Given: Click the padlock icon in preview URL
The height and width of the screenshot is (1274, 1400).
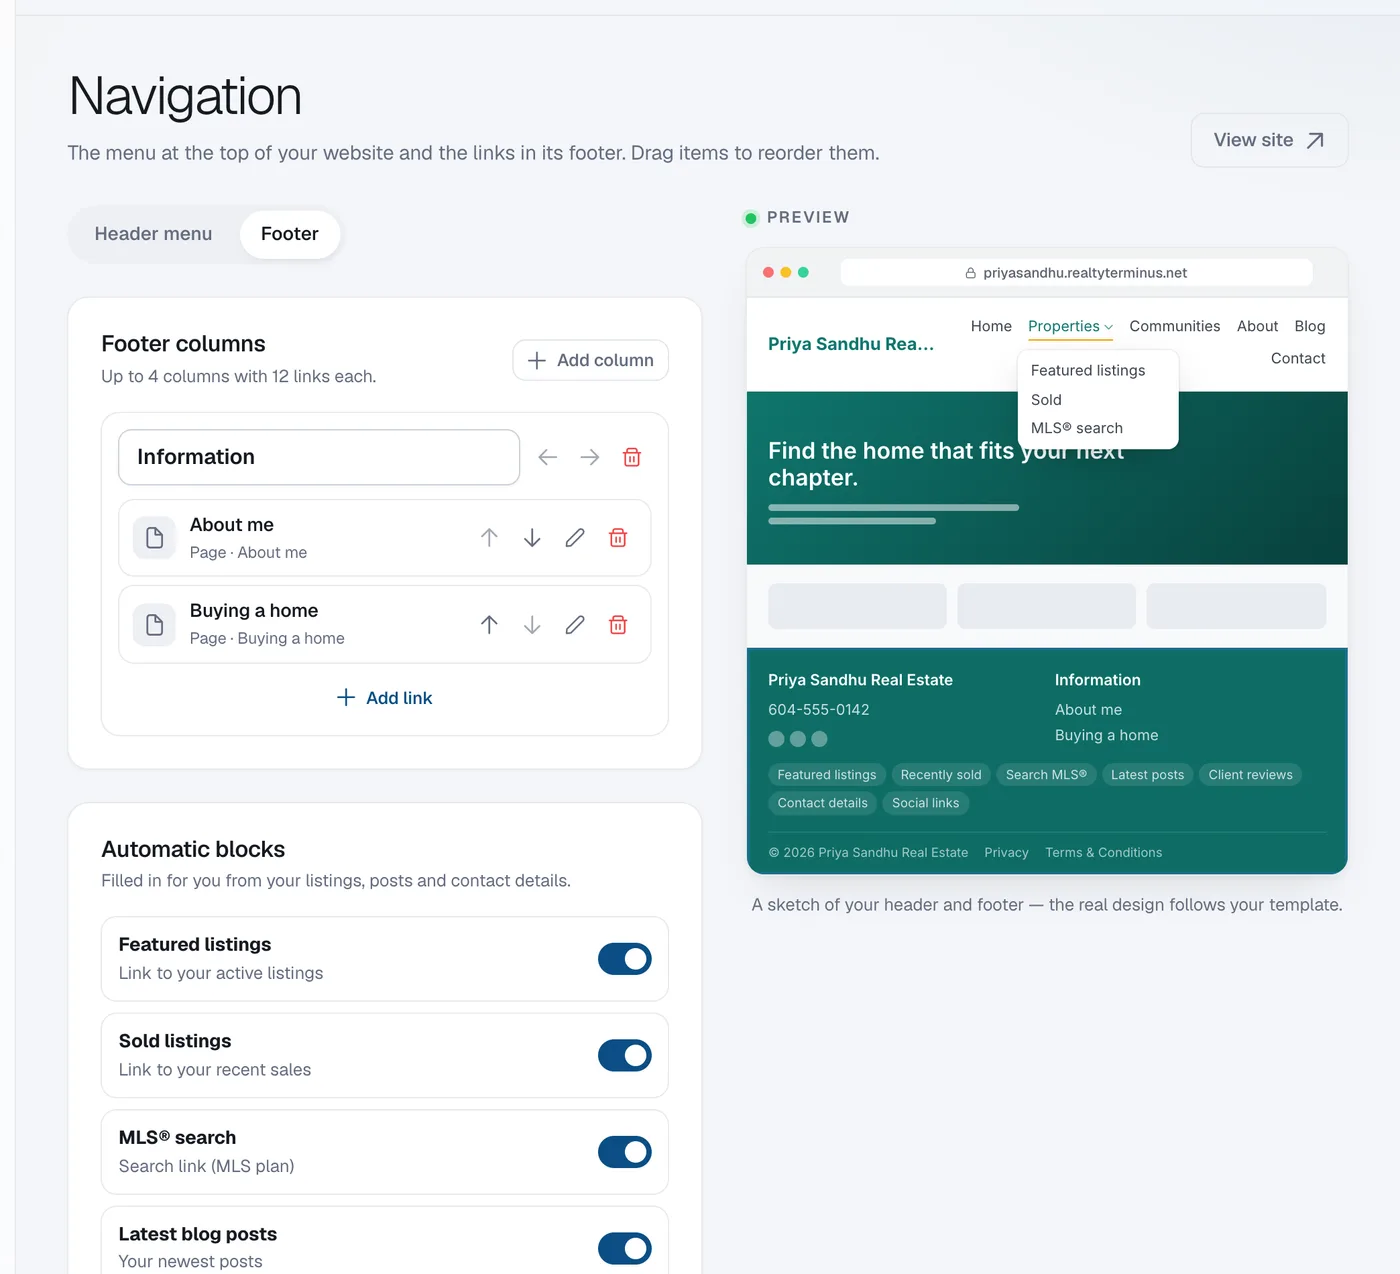Looking at the screenshot, I should pos(970,273).
